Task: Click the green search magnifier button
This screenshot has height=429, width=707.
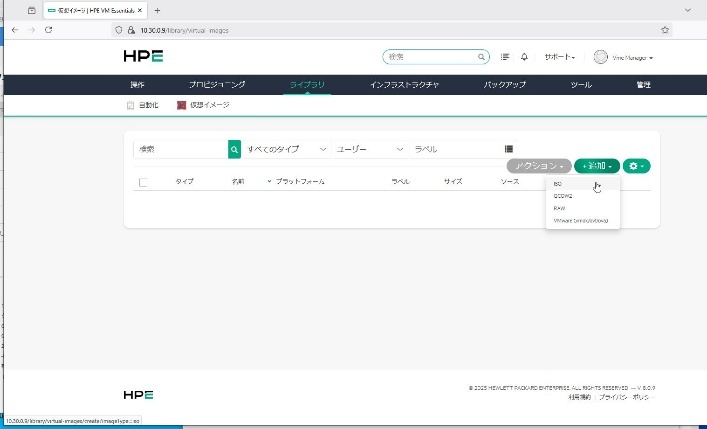Action: [x=235, y=149]
